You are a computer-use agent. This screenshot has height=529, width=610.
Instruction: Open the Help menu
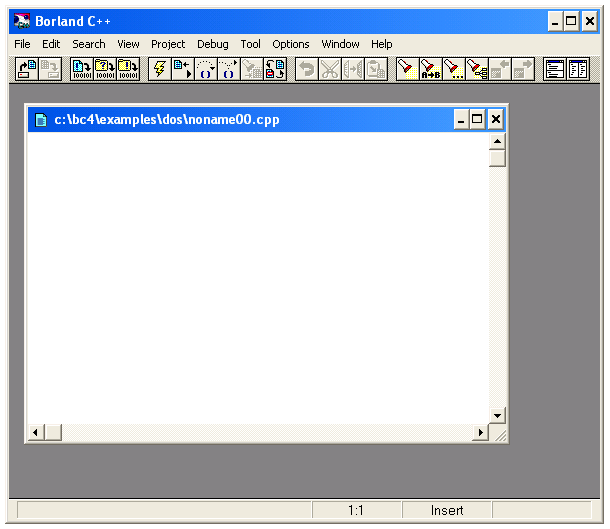pyautogui.click(x=382, y=44)
